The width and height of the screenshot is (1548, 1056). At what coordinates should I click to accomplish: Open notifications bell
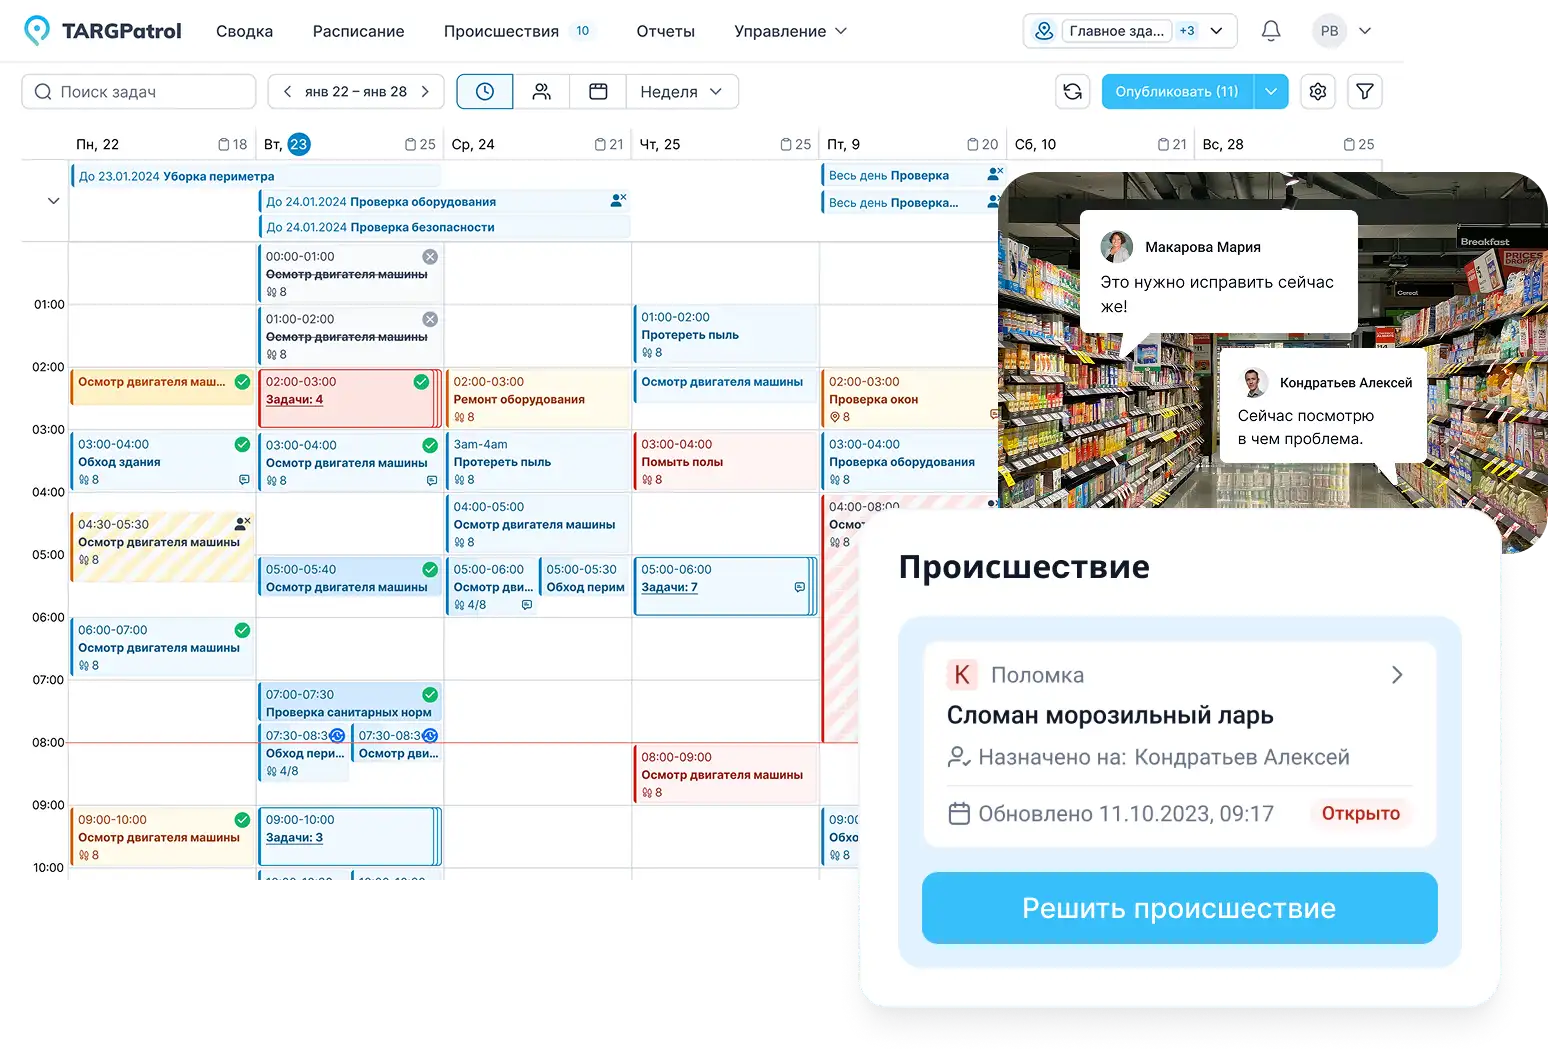coord(1271,31)
